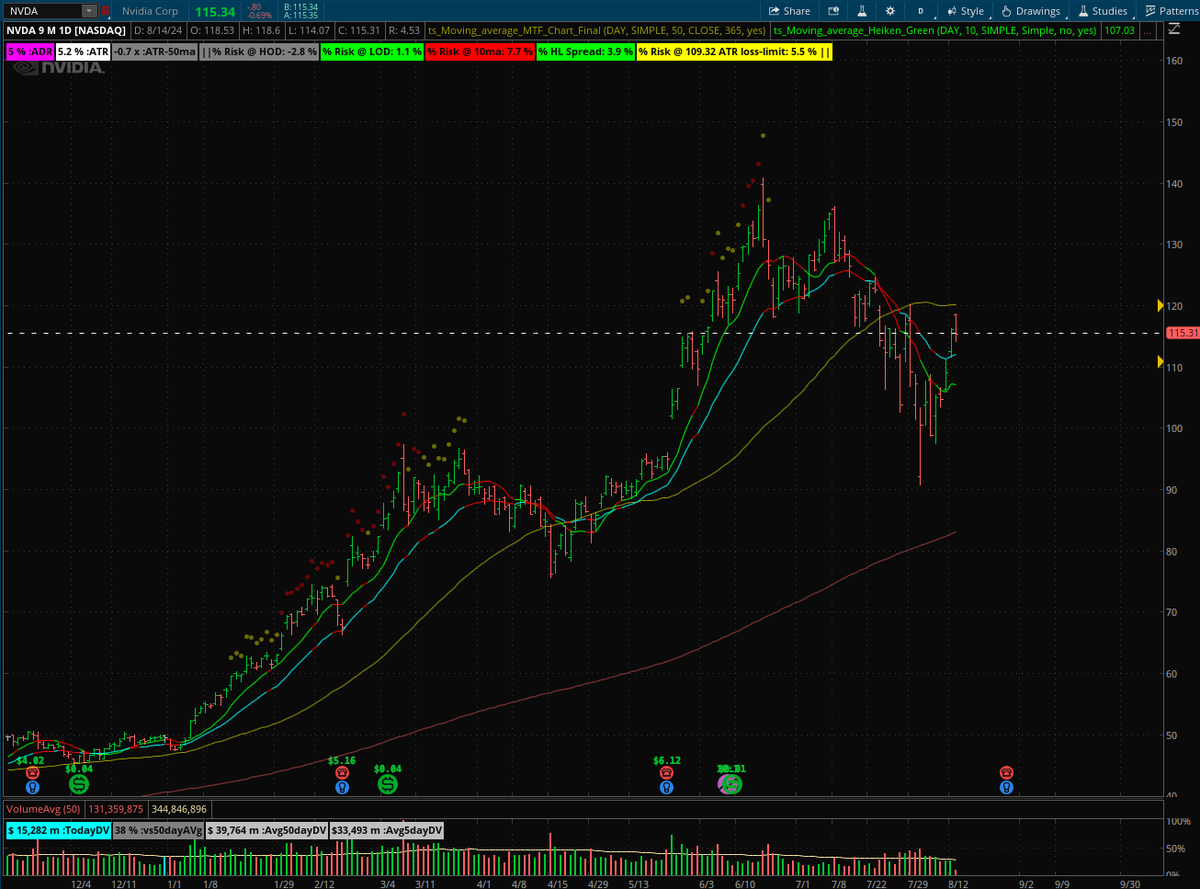Click the green % Risk @ LOD label
The width and height of the screenshot is (1200, 889).
[x=371, y=50]
